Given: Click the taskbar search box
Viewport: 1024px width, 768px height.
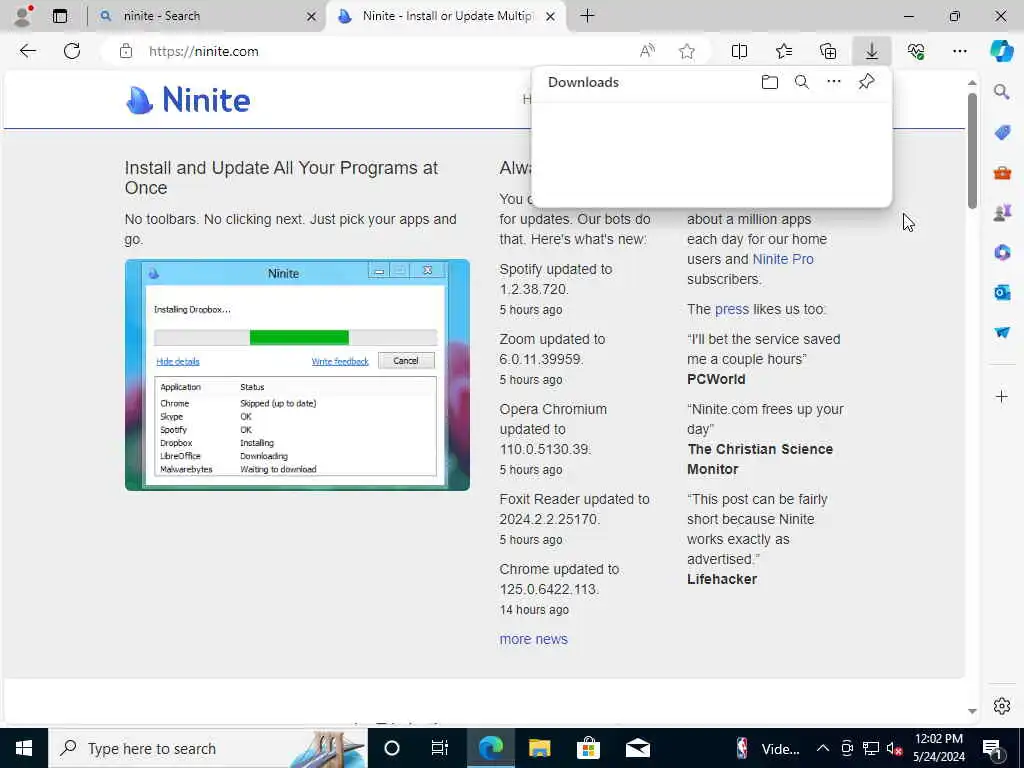Looking at the screenshot, I should (x=208, y=748).
